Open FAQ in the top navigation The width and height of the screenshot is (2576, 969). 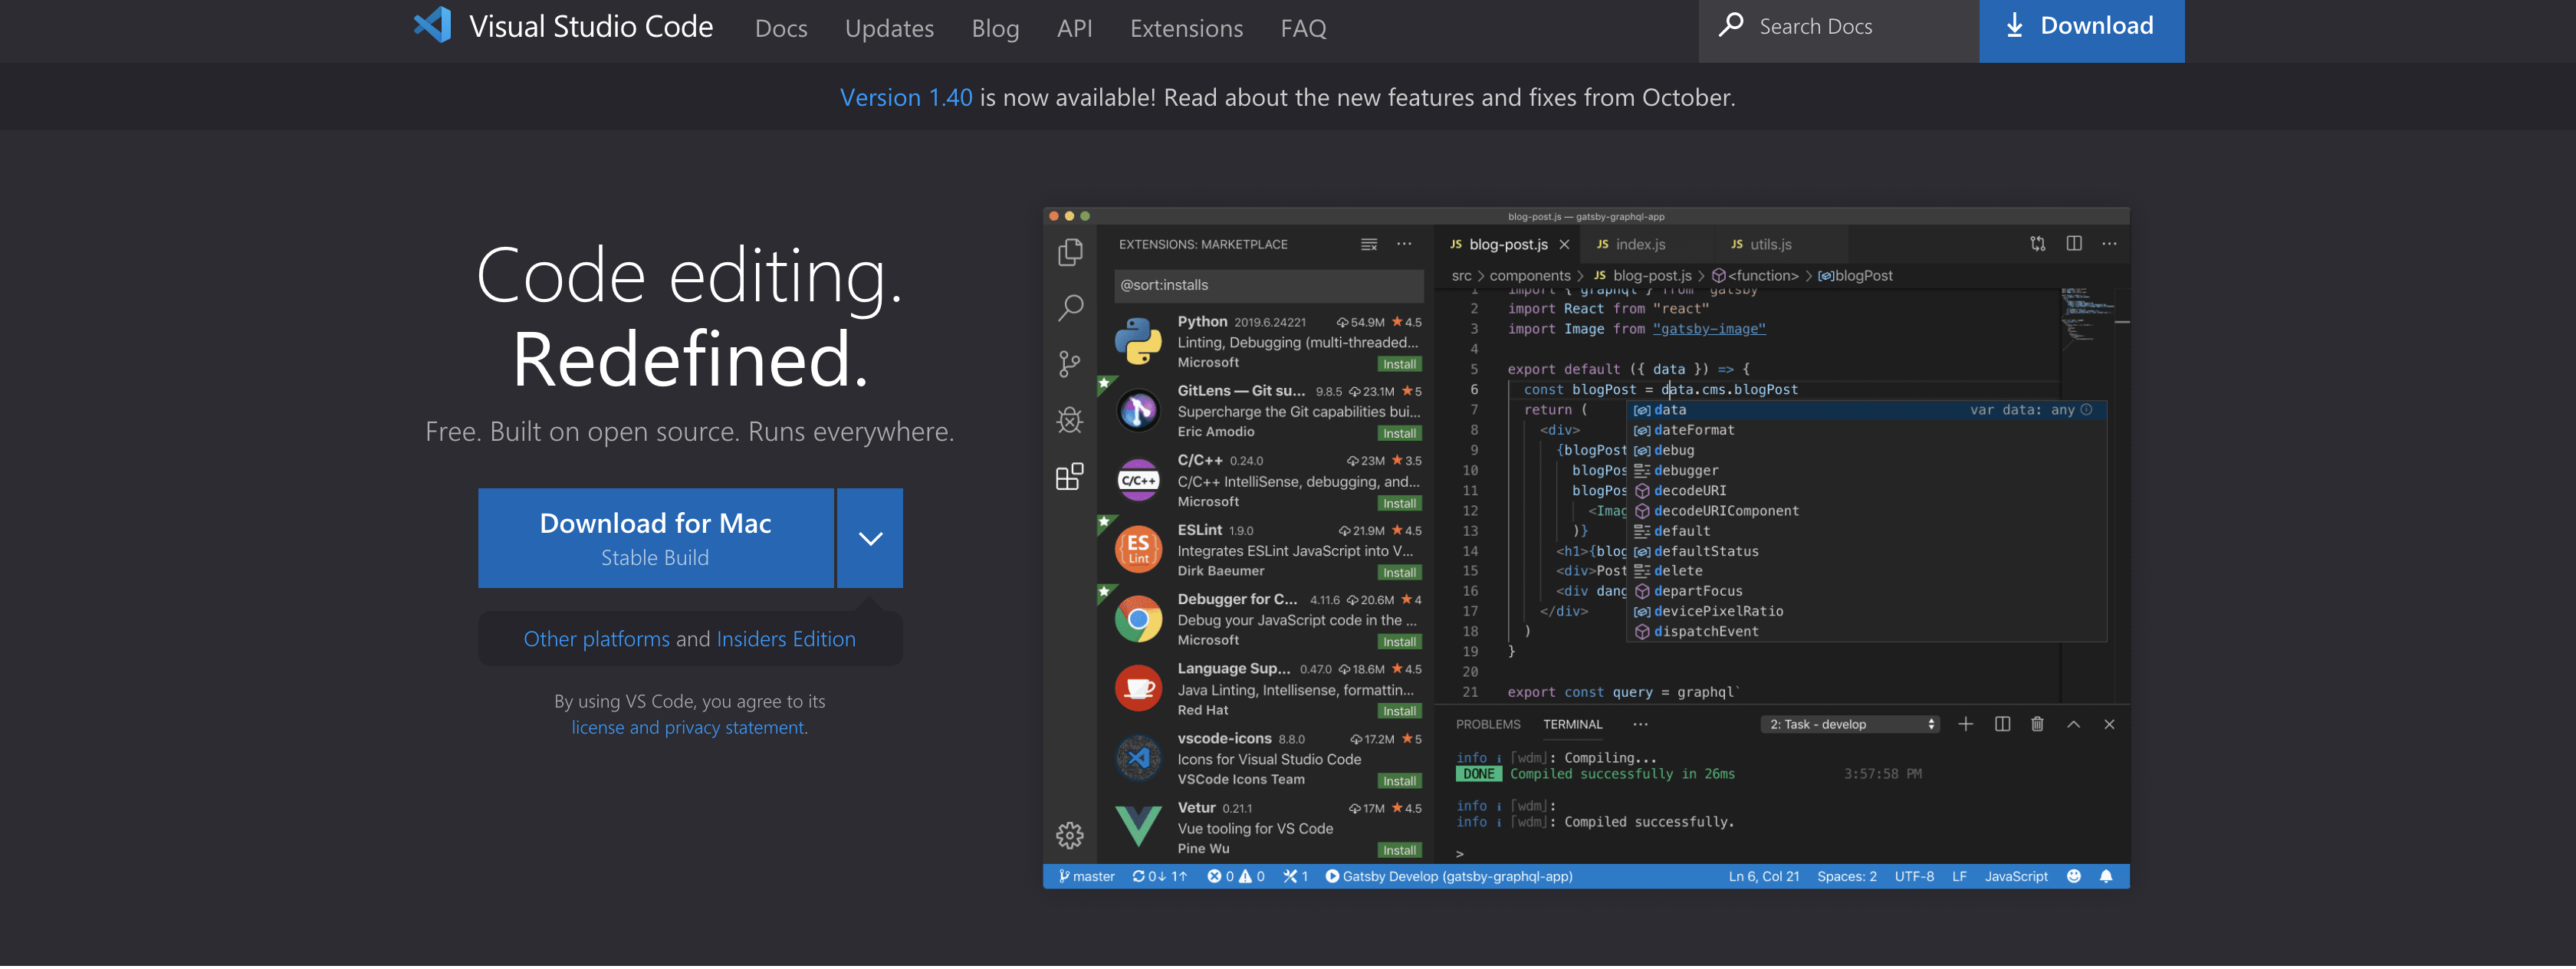tap(1303, 28)
